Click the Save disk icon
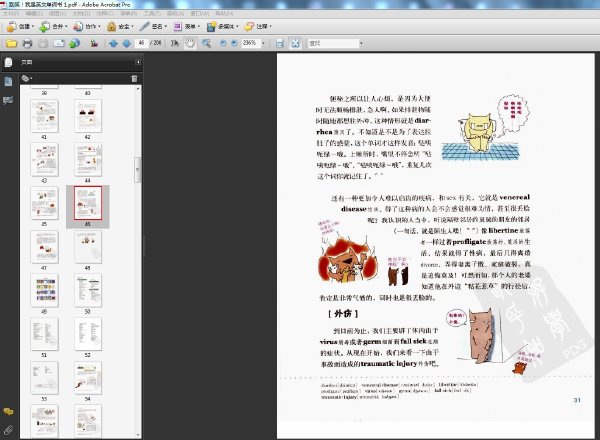The height and width of the screenshot is (440, 600). click(x=43, y=43)
